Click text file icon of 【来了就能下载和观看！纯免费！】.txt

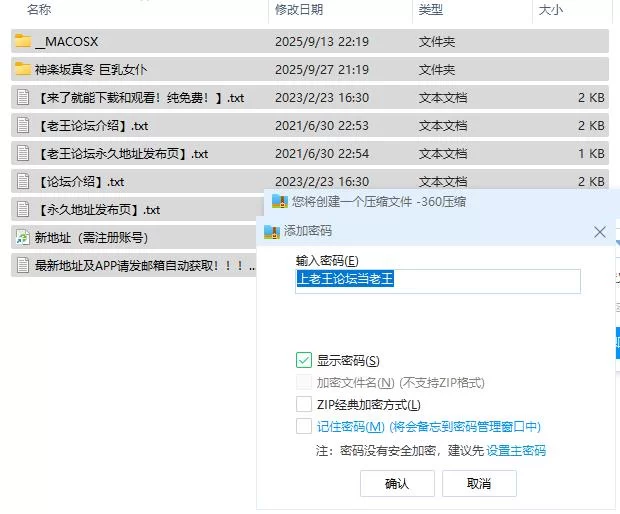[23, 97]
